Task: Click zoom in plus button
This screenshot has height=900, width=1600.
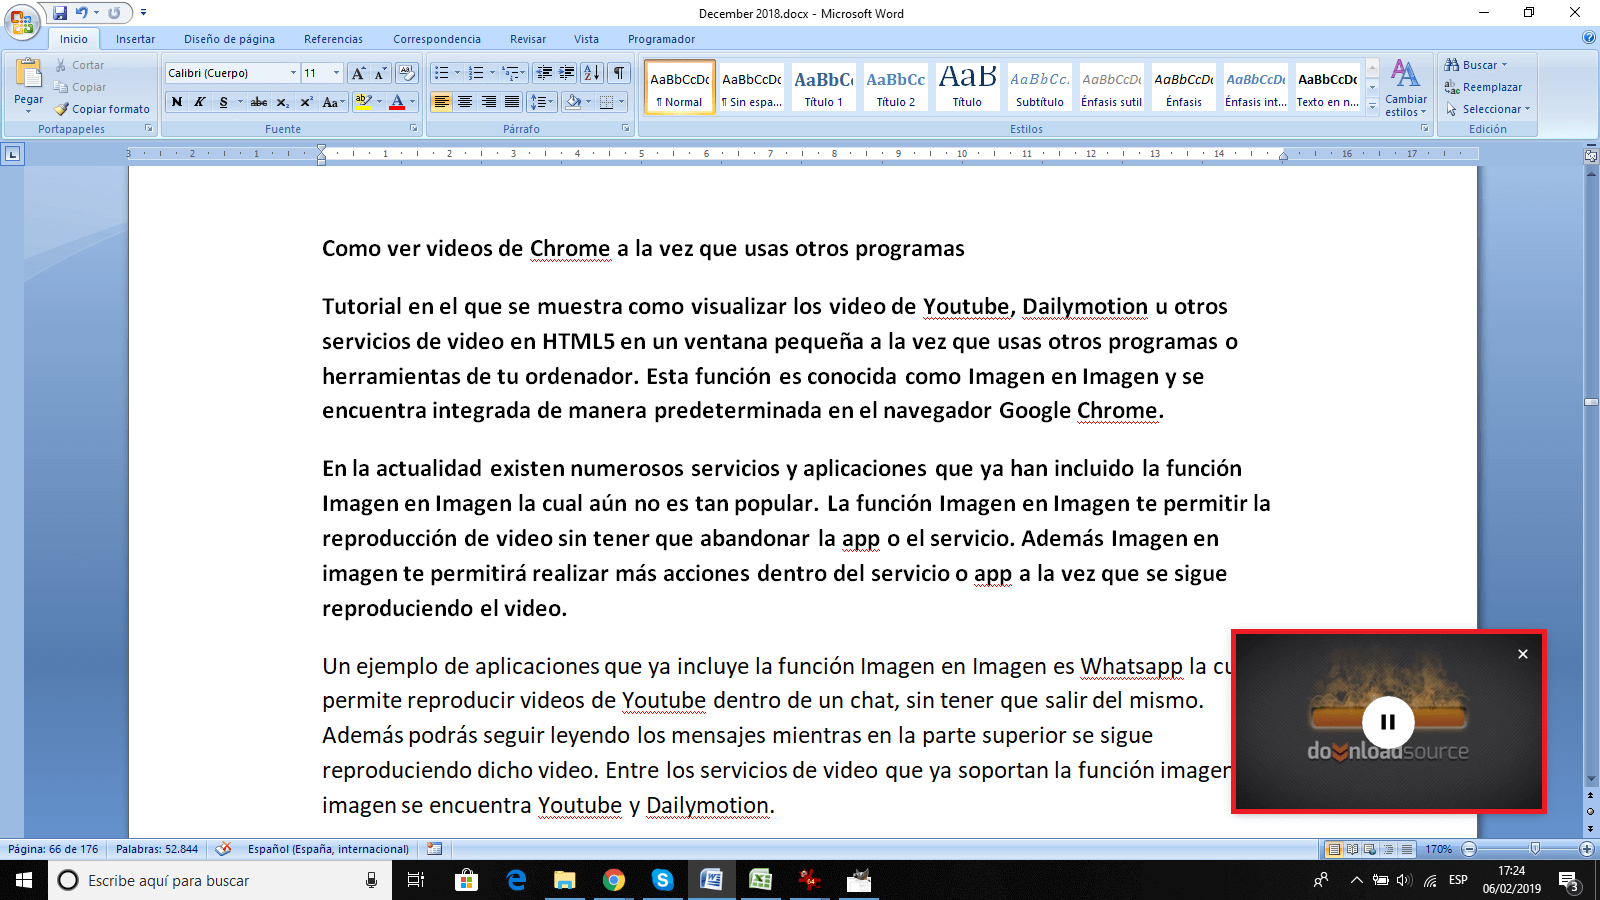Action: pyautogui.click(x=1586, y=849)
